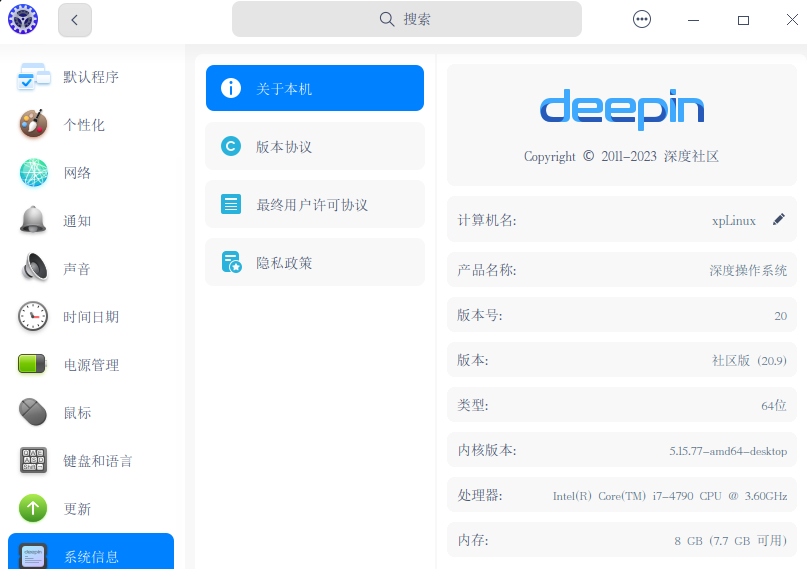The height and width of the screenshot is (569, 807).
Task: Click the 搜索 search field
Action: pyautogui.click(x=407, y=19)
